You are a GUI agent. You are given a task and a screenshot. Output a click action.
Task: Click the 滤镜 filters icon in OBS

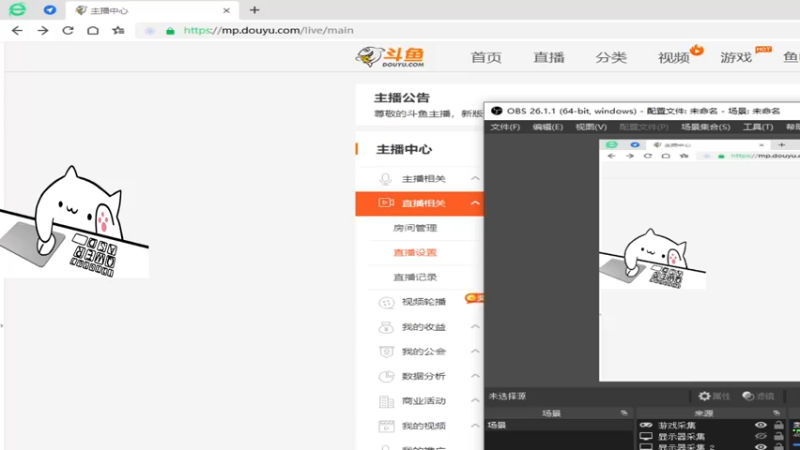pyautogui.click(x=748, y=396)
